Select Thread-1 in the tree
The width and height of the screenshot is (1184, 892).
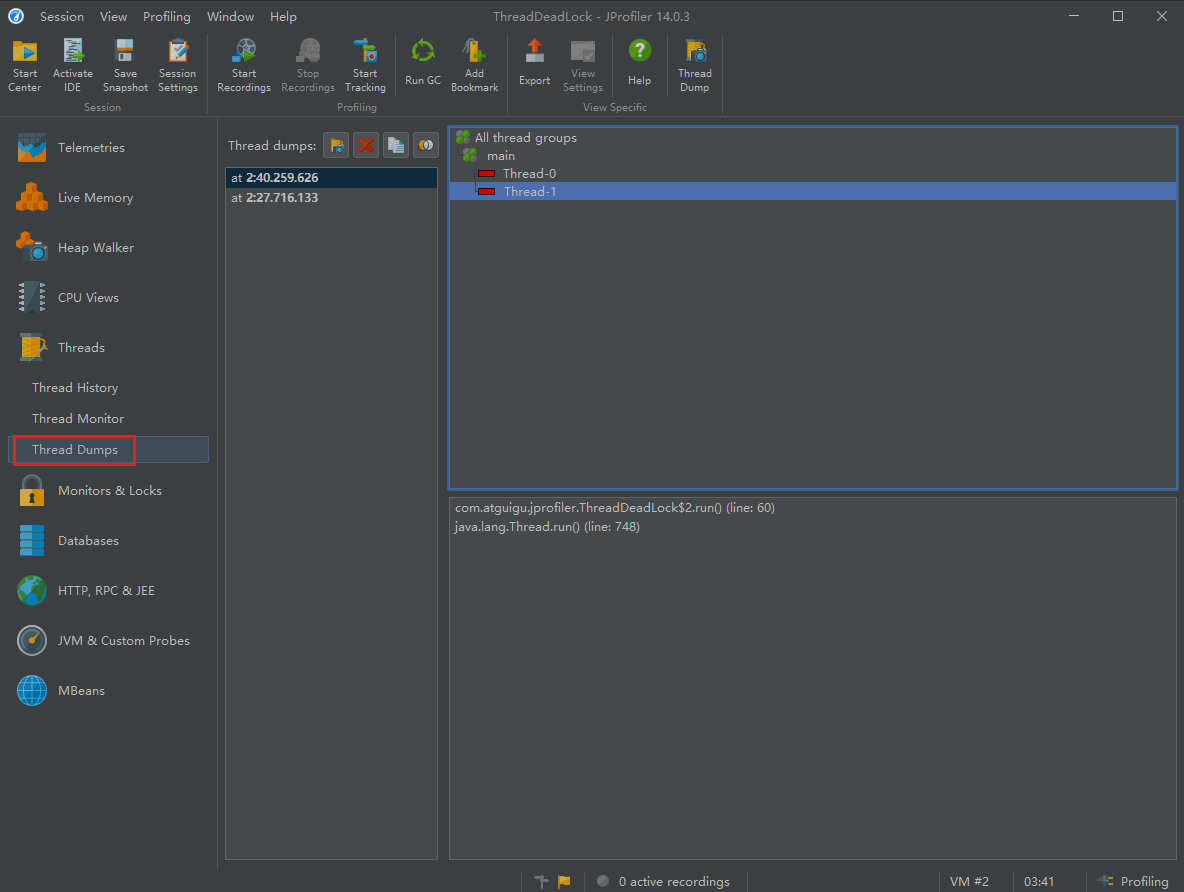click(x=813, y=192)
